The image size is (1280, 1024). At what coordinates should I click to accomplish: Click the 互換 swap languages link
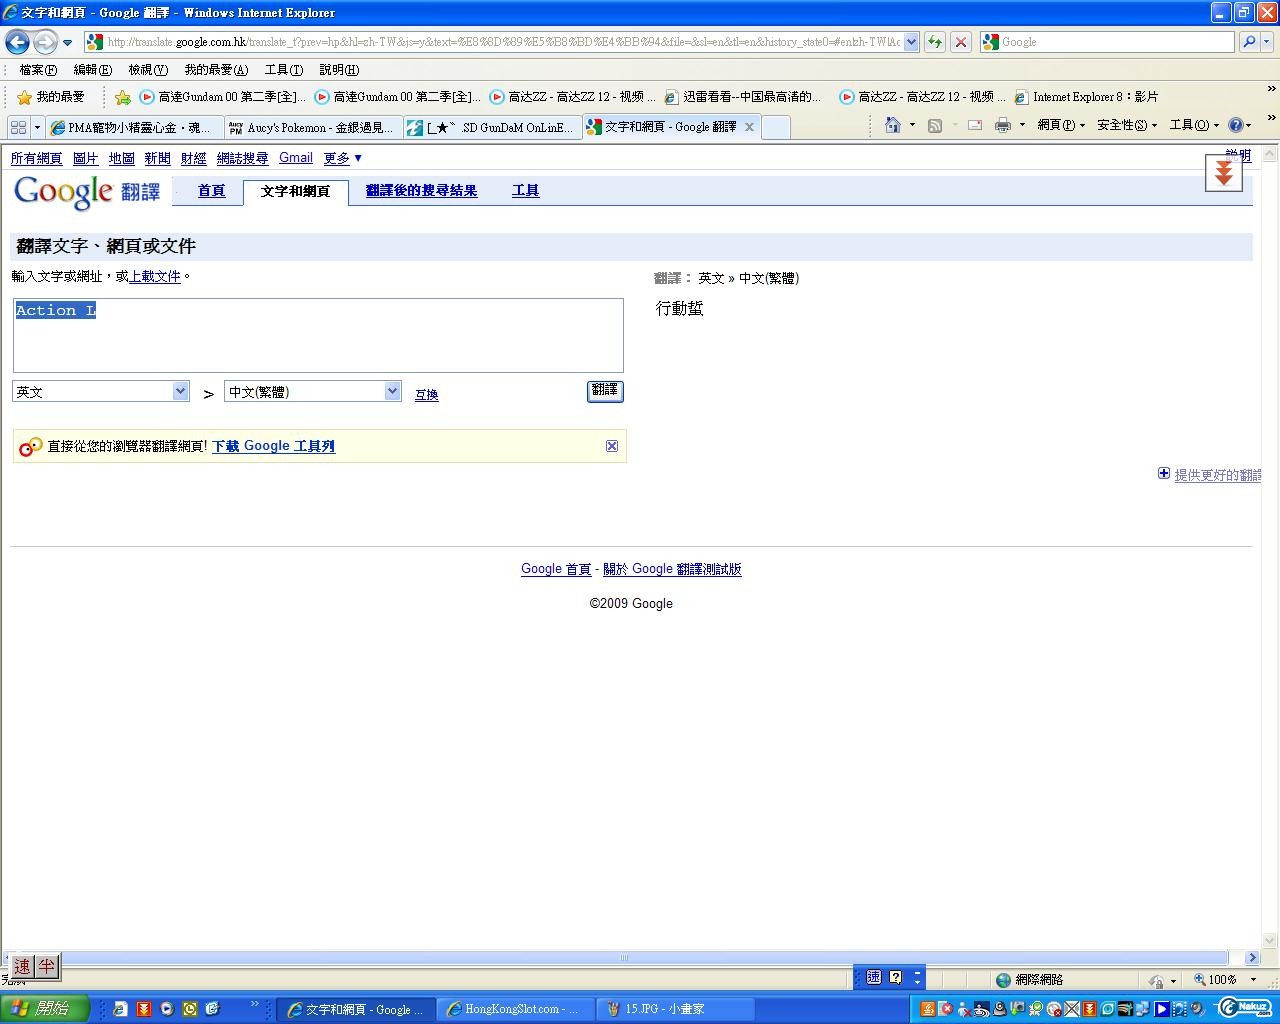427,395
